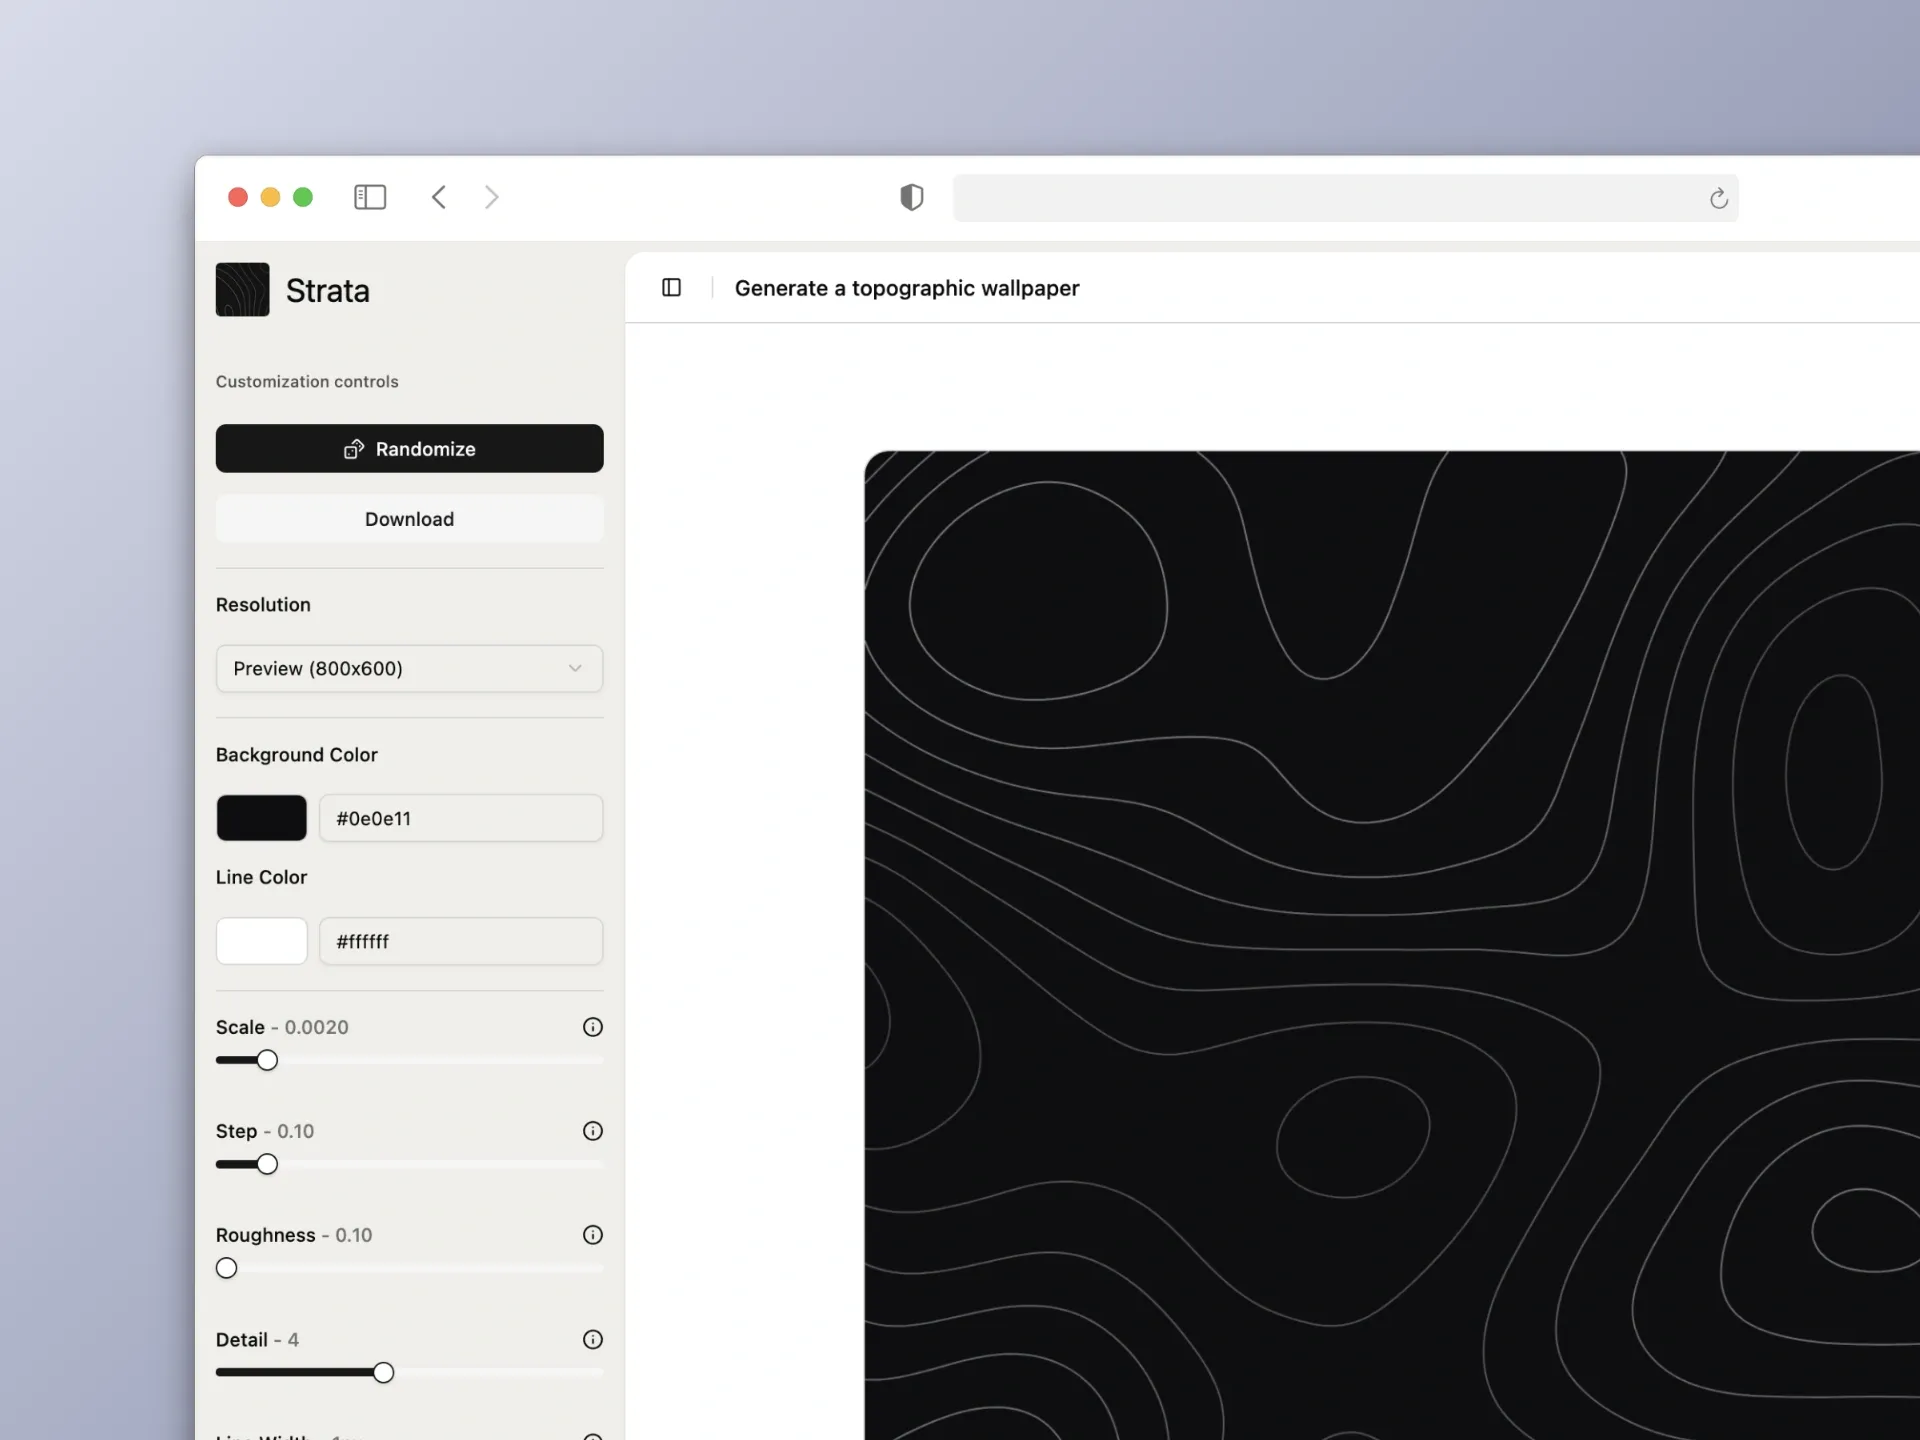
Task: Click the browser sidebar toggle icon
Action: click(x=370, y=197)
